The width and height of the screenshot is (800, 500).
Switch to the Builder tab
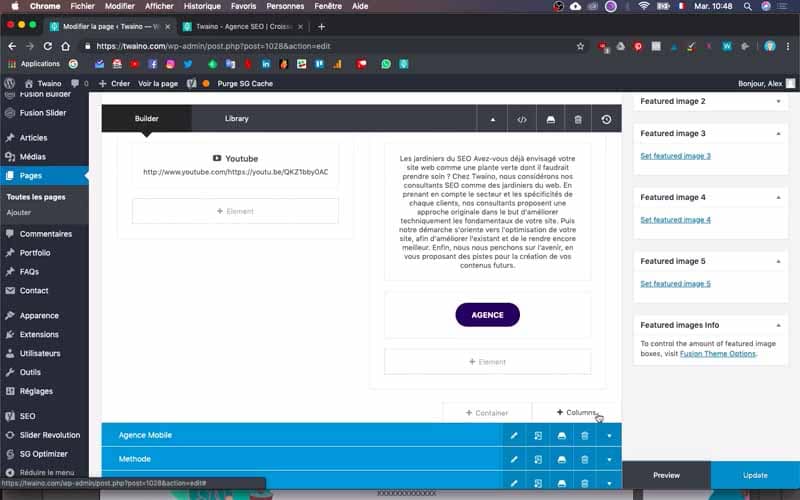pyautogui.click(x=146, y=118)
